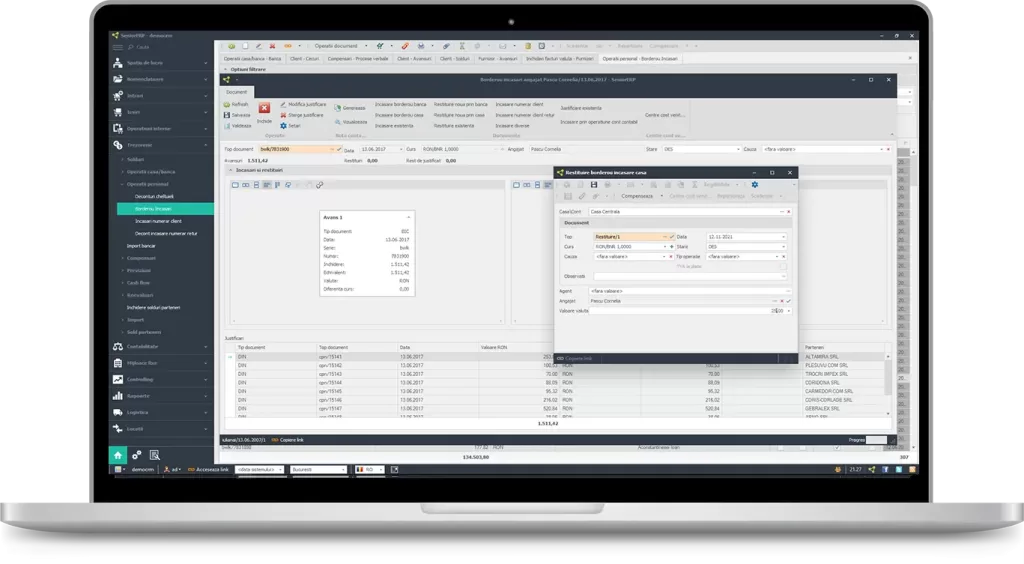Open Data 12.11.2021 dropdown in dialog
This screenshot has height=564, width=1024.
point(784,237)
